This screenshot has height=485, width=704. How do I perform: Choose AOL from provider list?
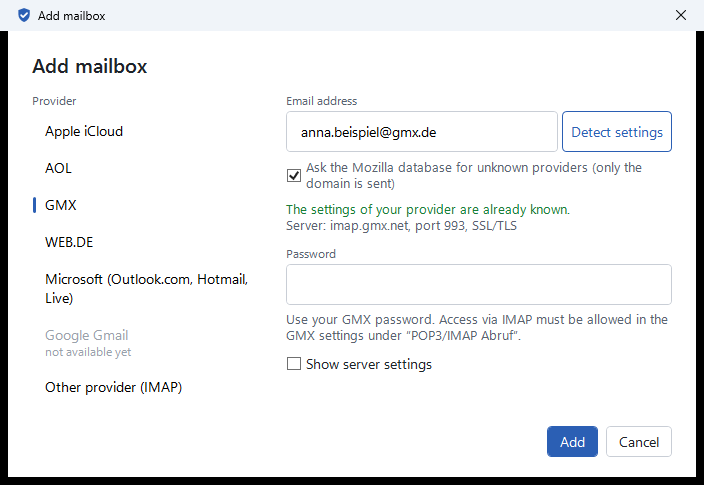[x=58, y=168]
